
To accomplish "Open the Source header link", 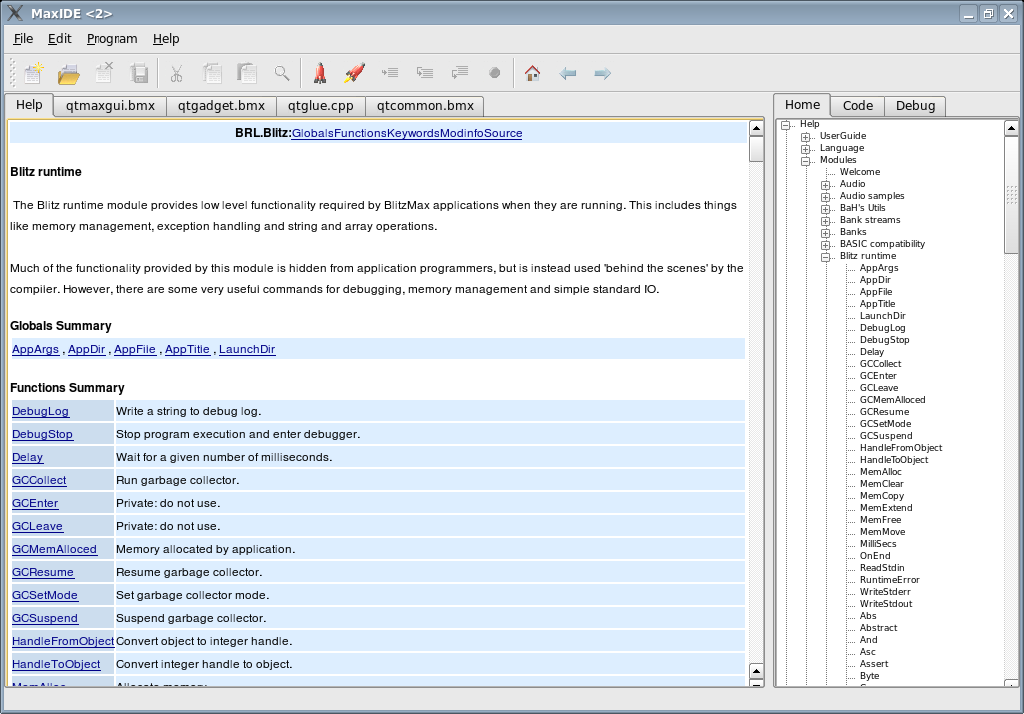I will point(503,133).
